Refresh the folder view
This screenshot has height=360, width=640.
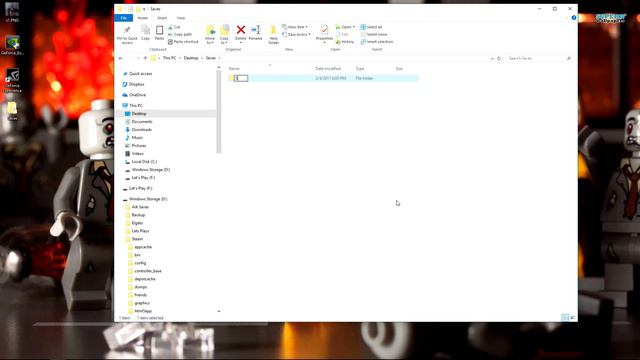[x=499, y=58]
